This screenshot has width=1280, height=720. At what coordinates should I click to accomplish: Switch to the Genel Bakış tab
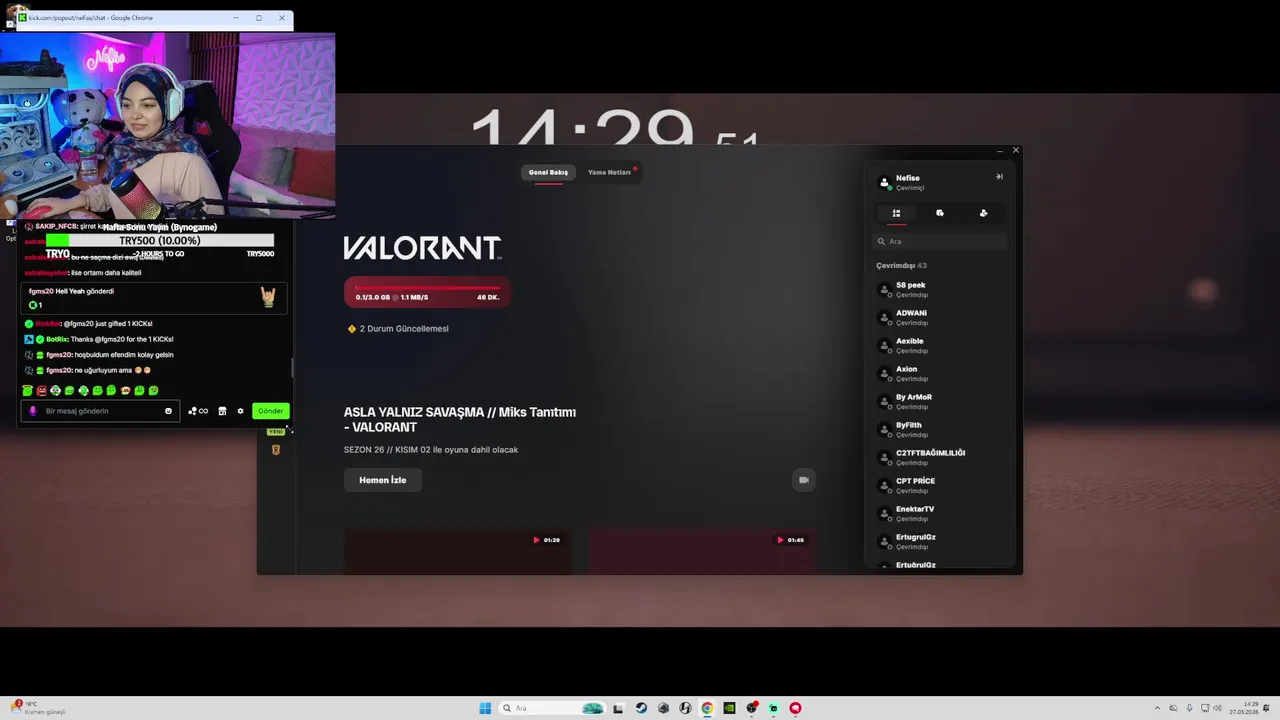click(548, 172)
